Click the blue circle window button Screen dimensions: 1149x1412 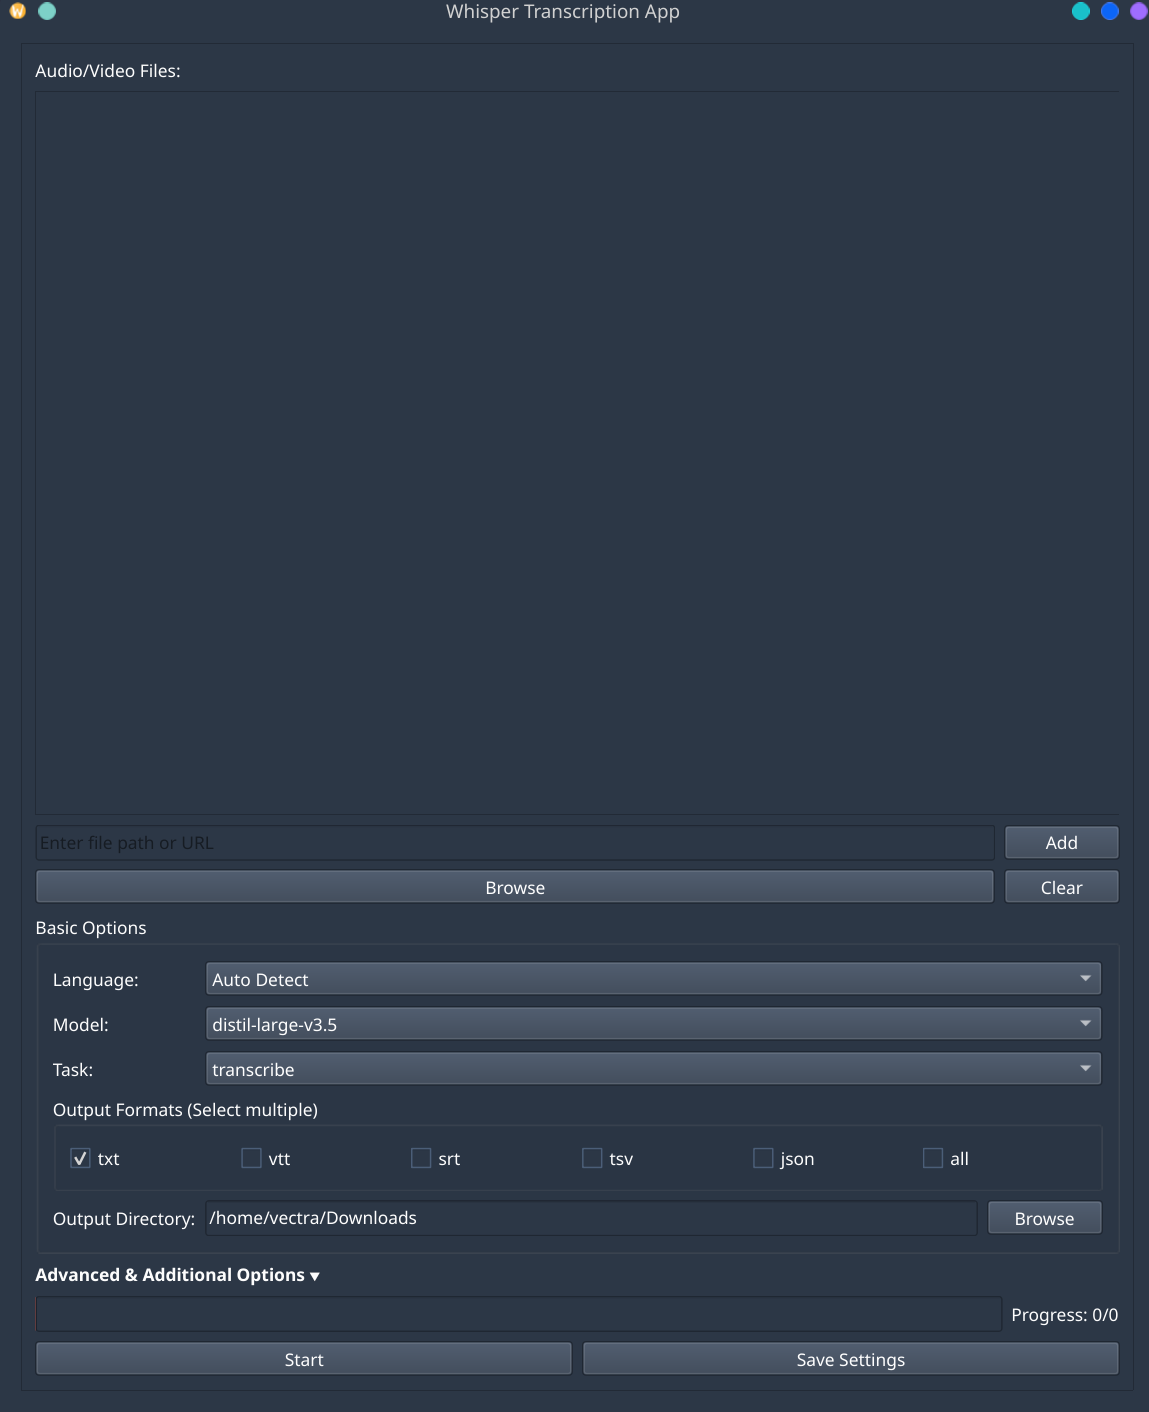[1110, 11]
